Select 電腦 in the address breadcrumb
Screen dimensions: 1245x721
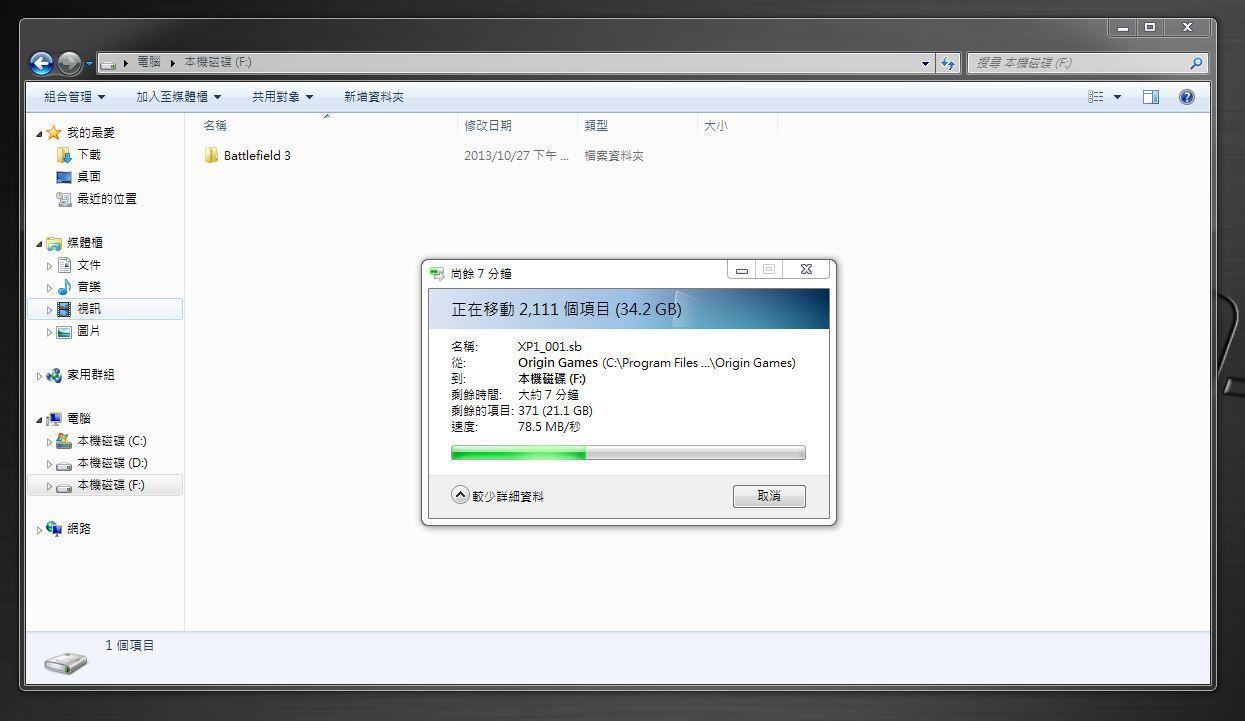(148, 62)
